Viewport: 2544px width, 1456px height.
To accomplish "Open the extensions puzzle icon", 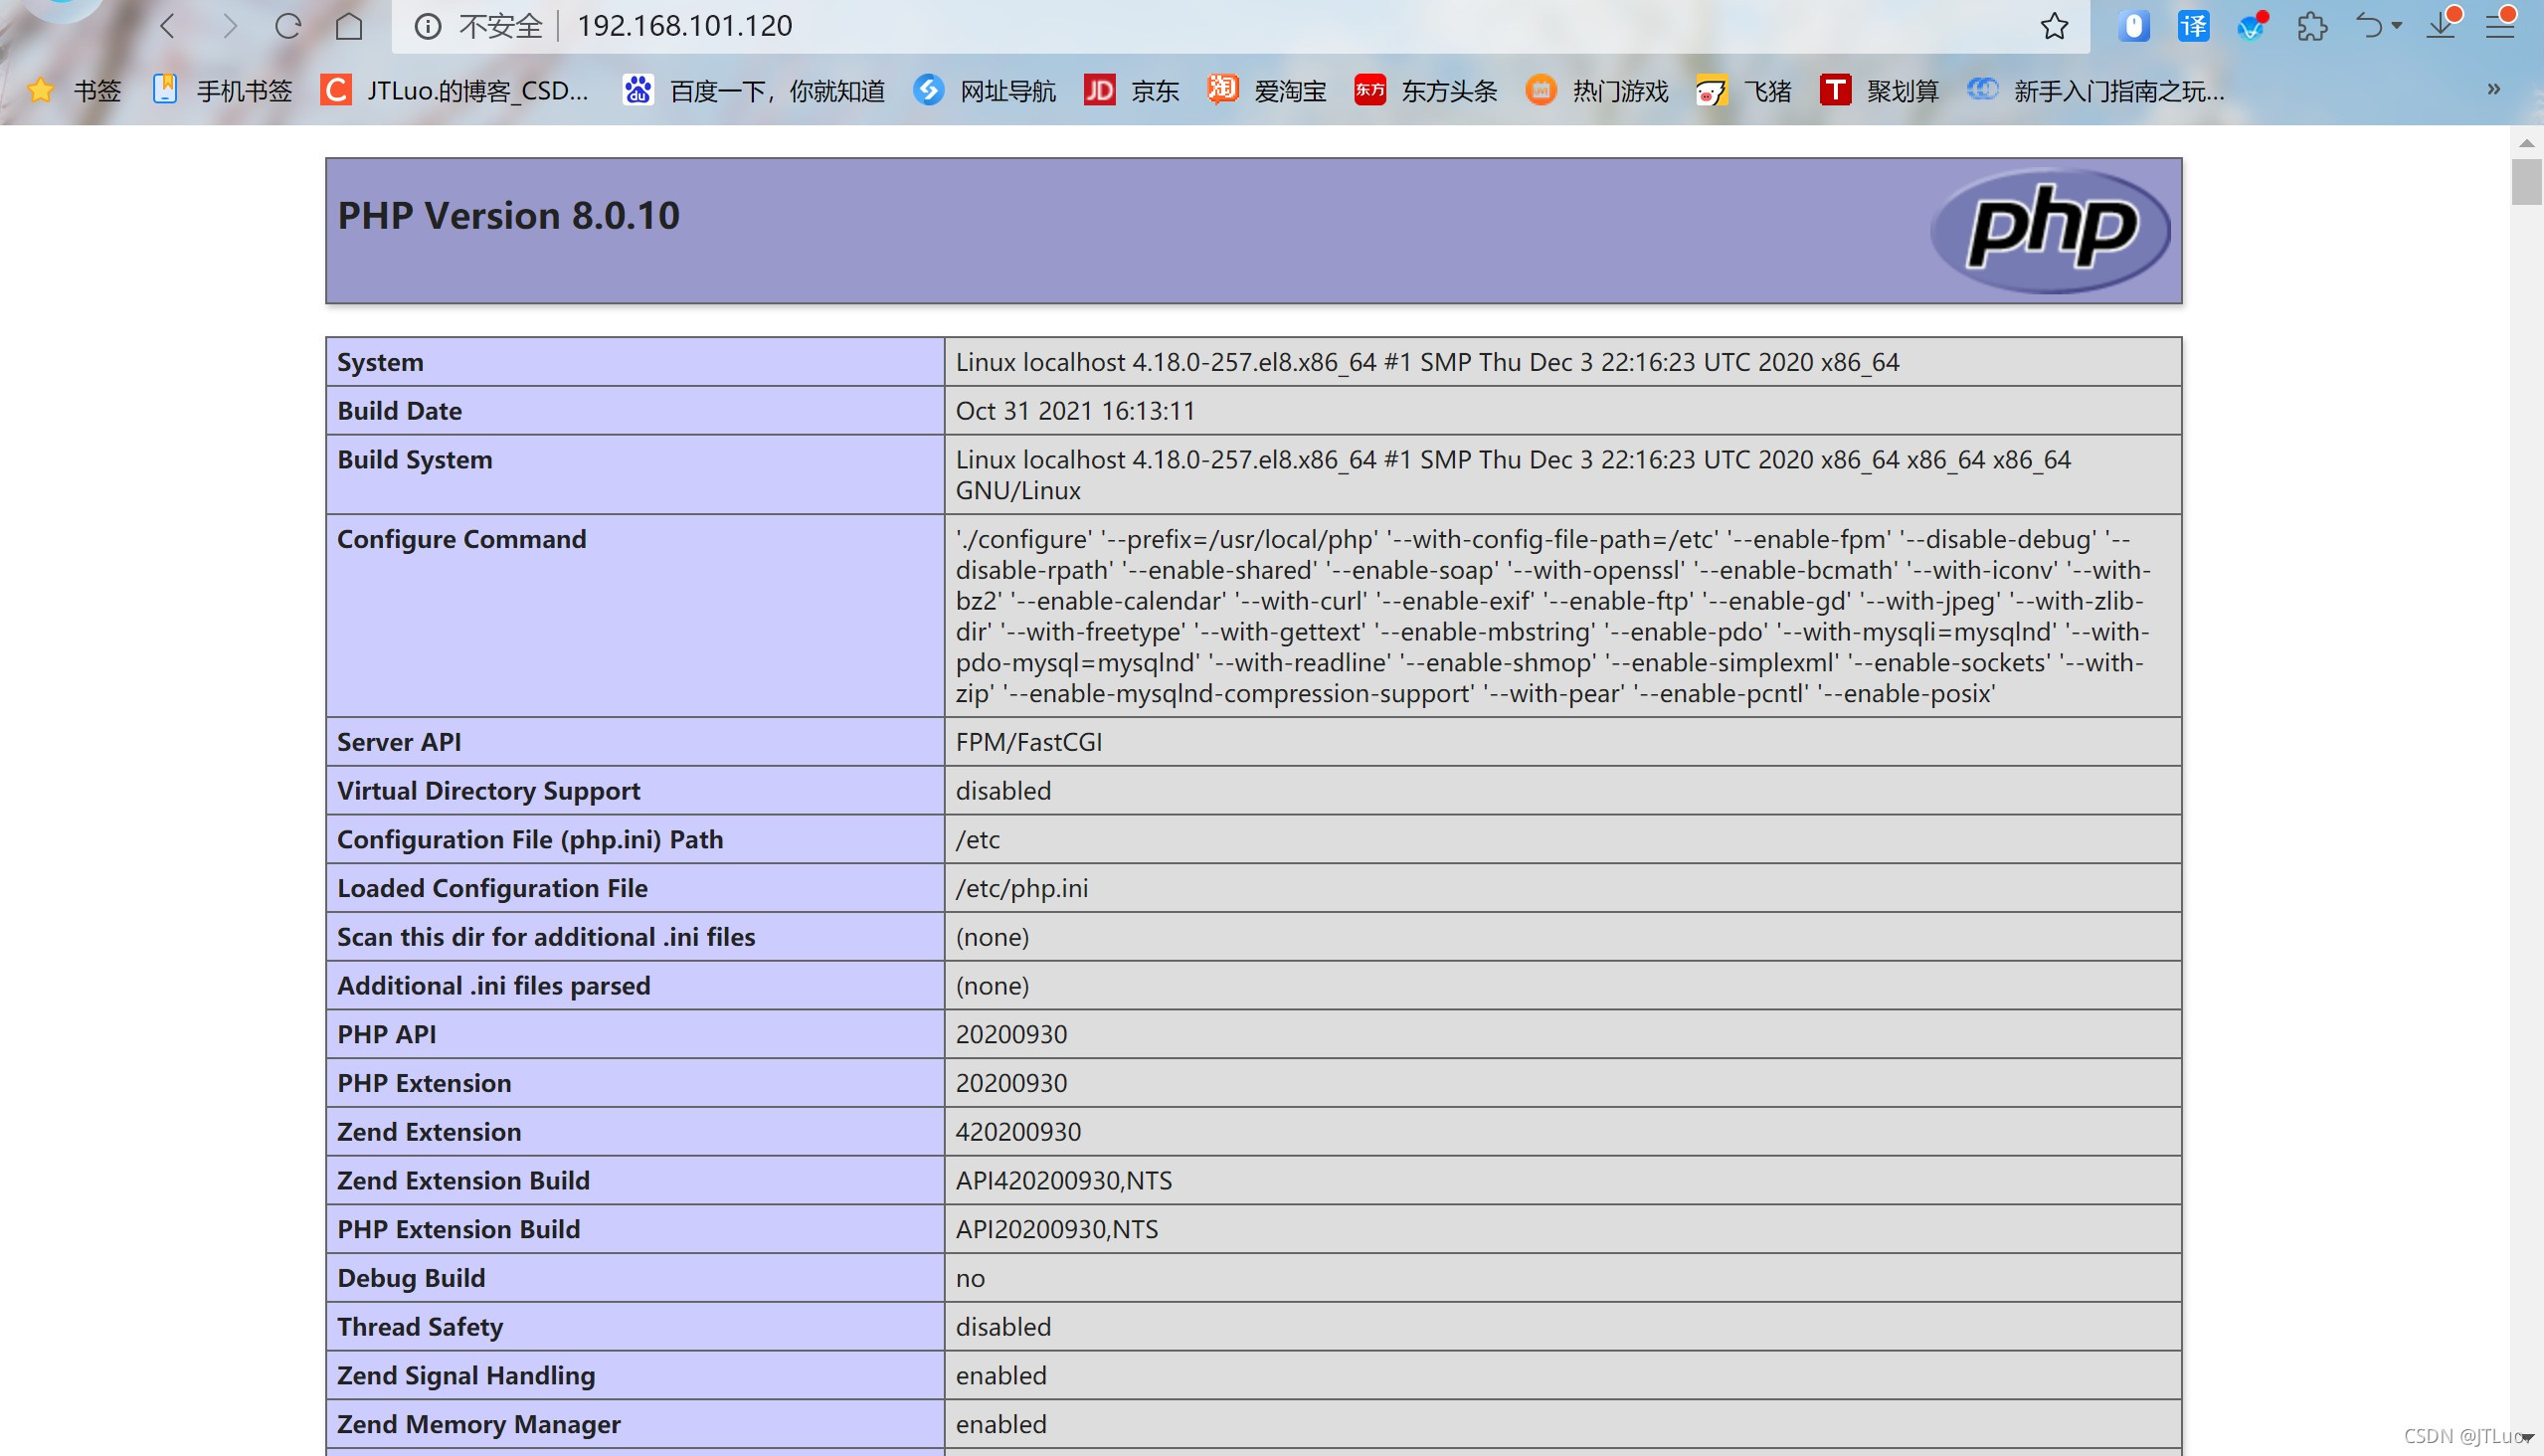I will click(2312, 26).
